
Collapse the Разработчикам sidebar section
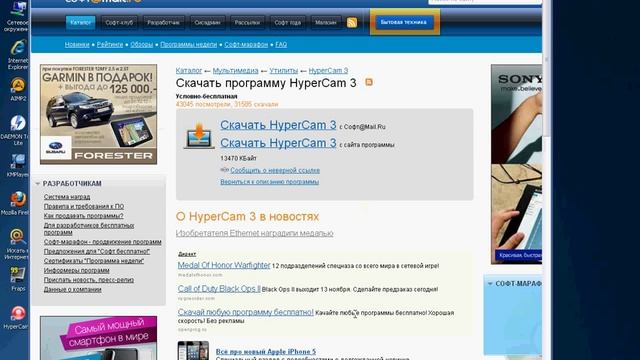click(37, 184)
